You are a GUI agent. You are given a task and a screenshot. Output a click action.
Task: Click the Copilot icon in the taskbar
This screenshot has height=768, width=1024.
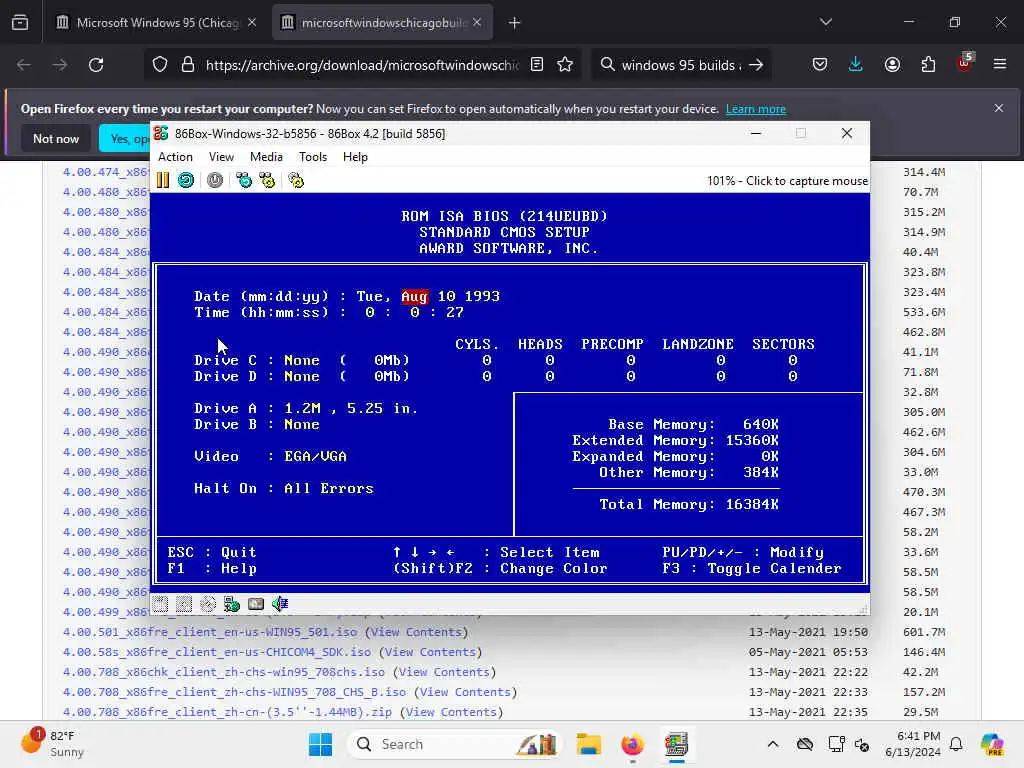992,744
